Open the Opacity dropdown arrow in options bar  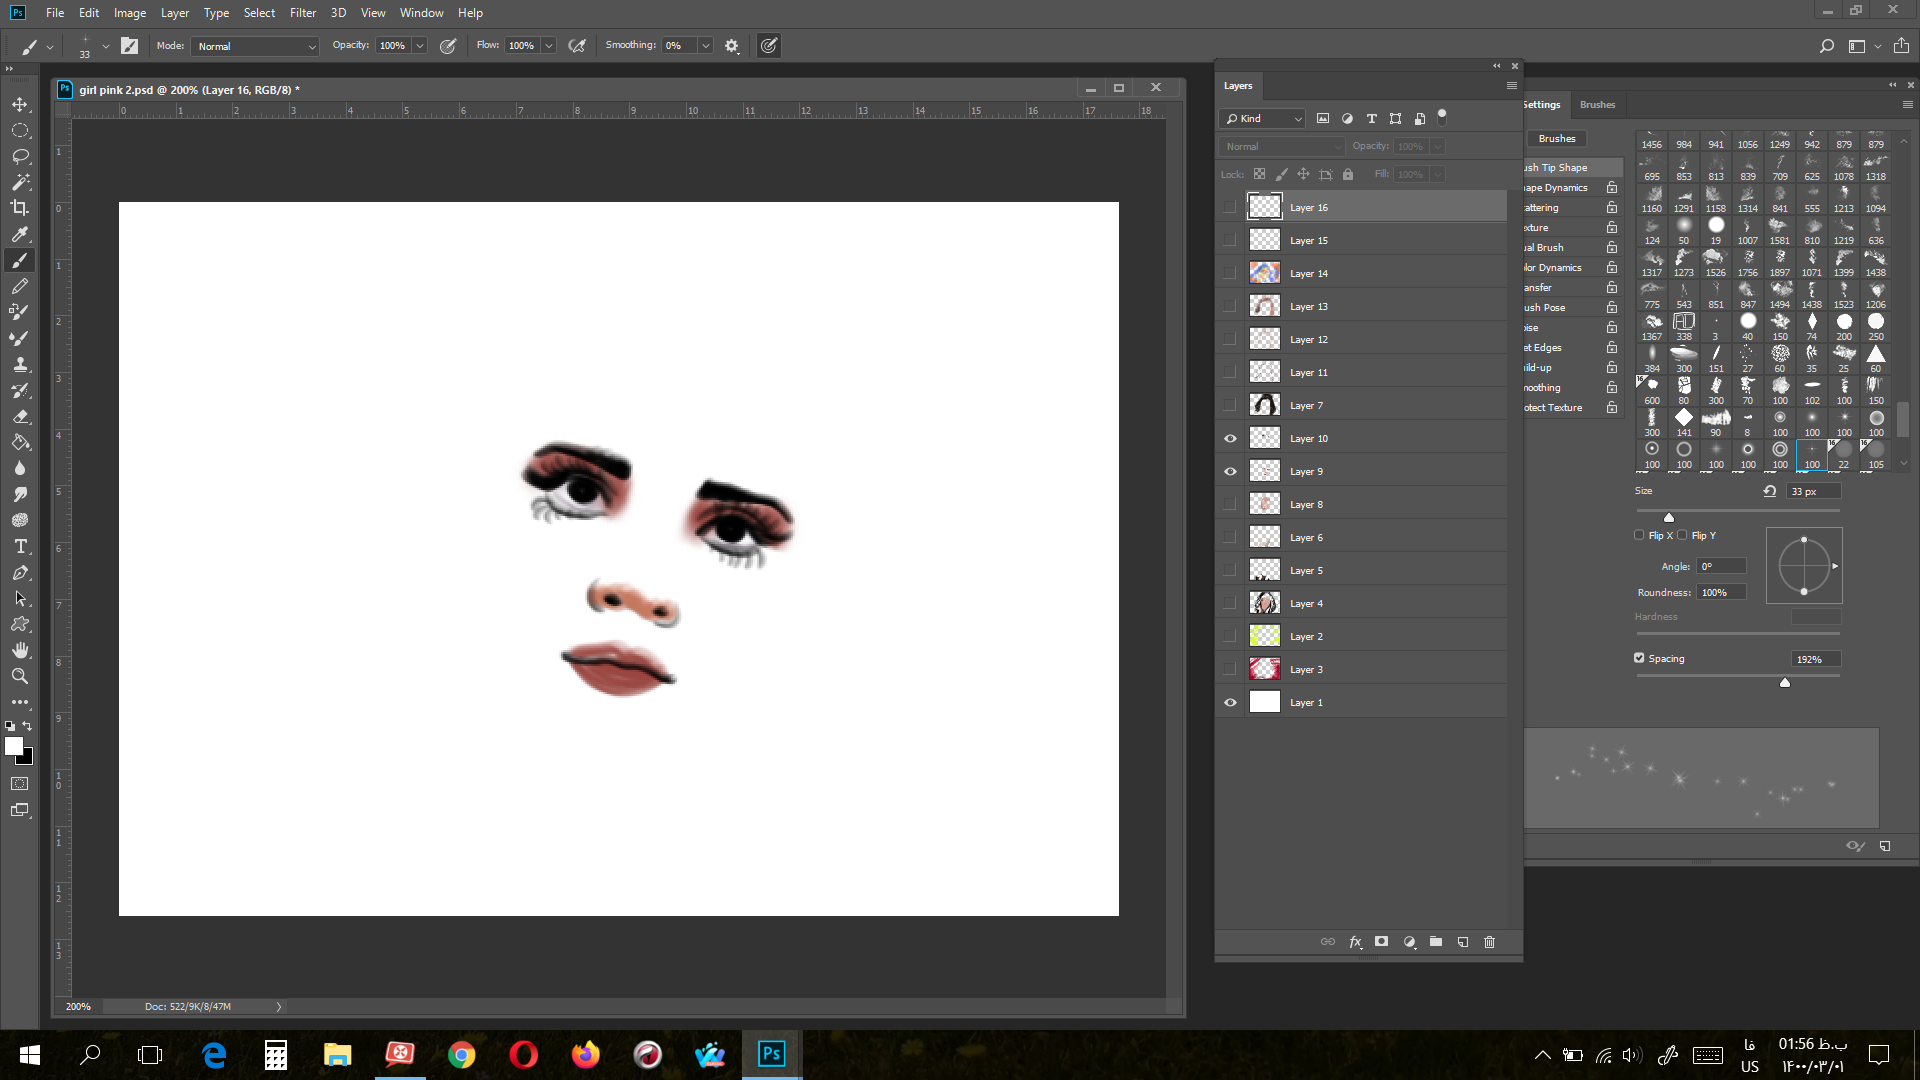click(x=420, y=46)
